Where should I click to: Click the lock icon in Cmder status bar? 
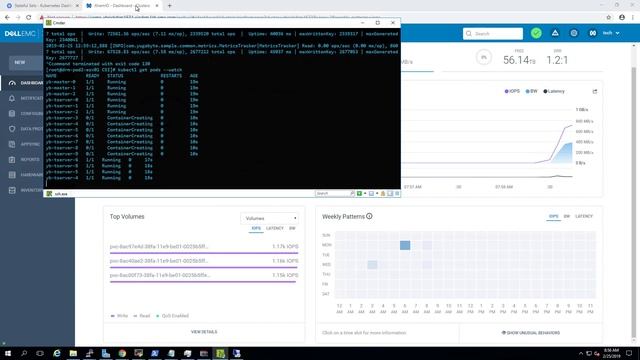(383, 193)
